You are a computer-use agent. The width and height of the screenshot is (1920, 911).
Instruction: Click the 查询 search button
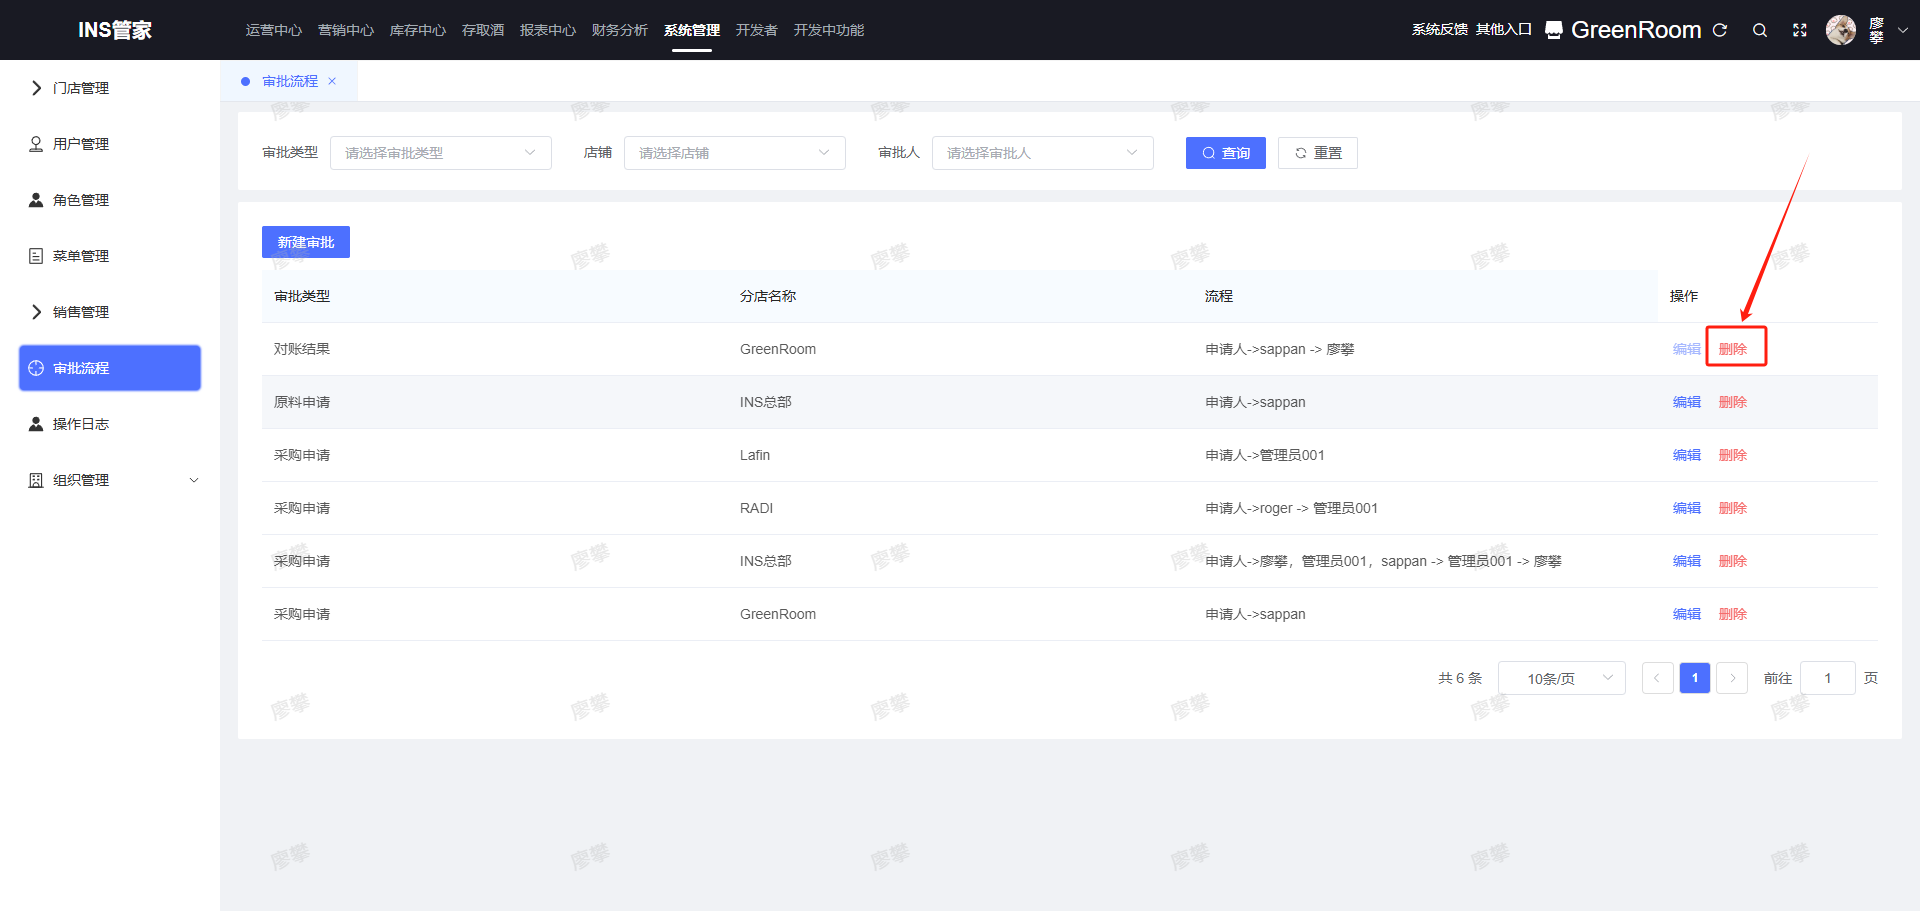1226,153
